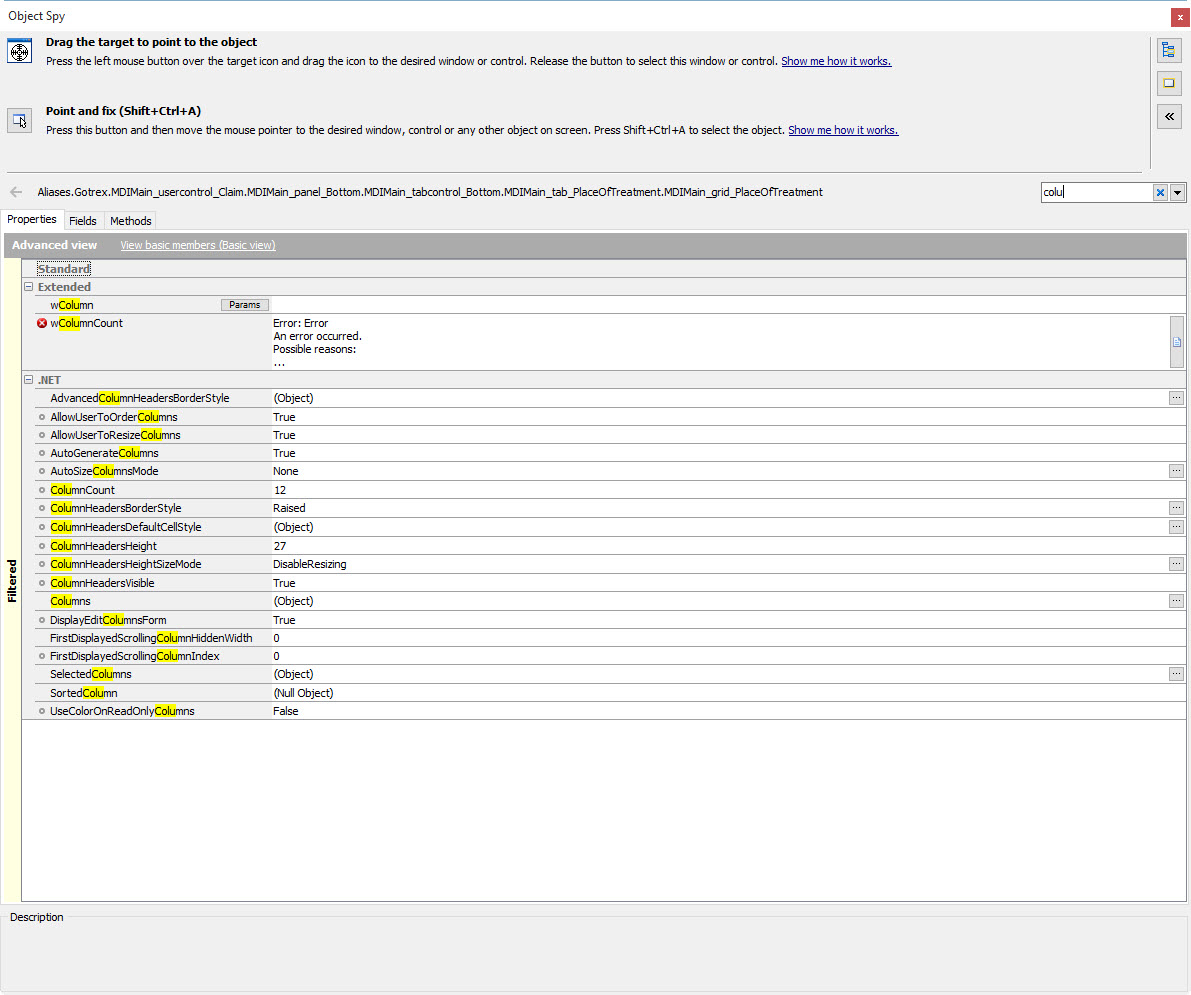Open the wColumnCount error details icon
1191x995 pixels.
coord(1177,342)
